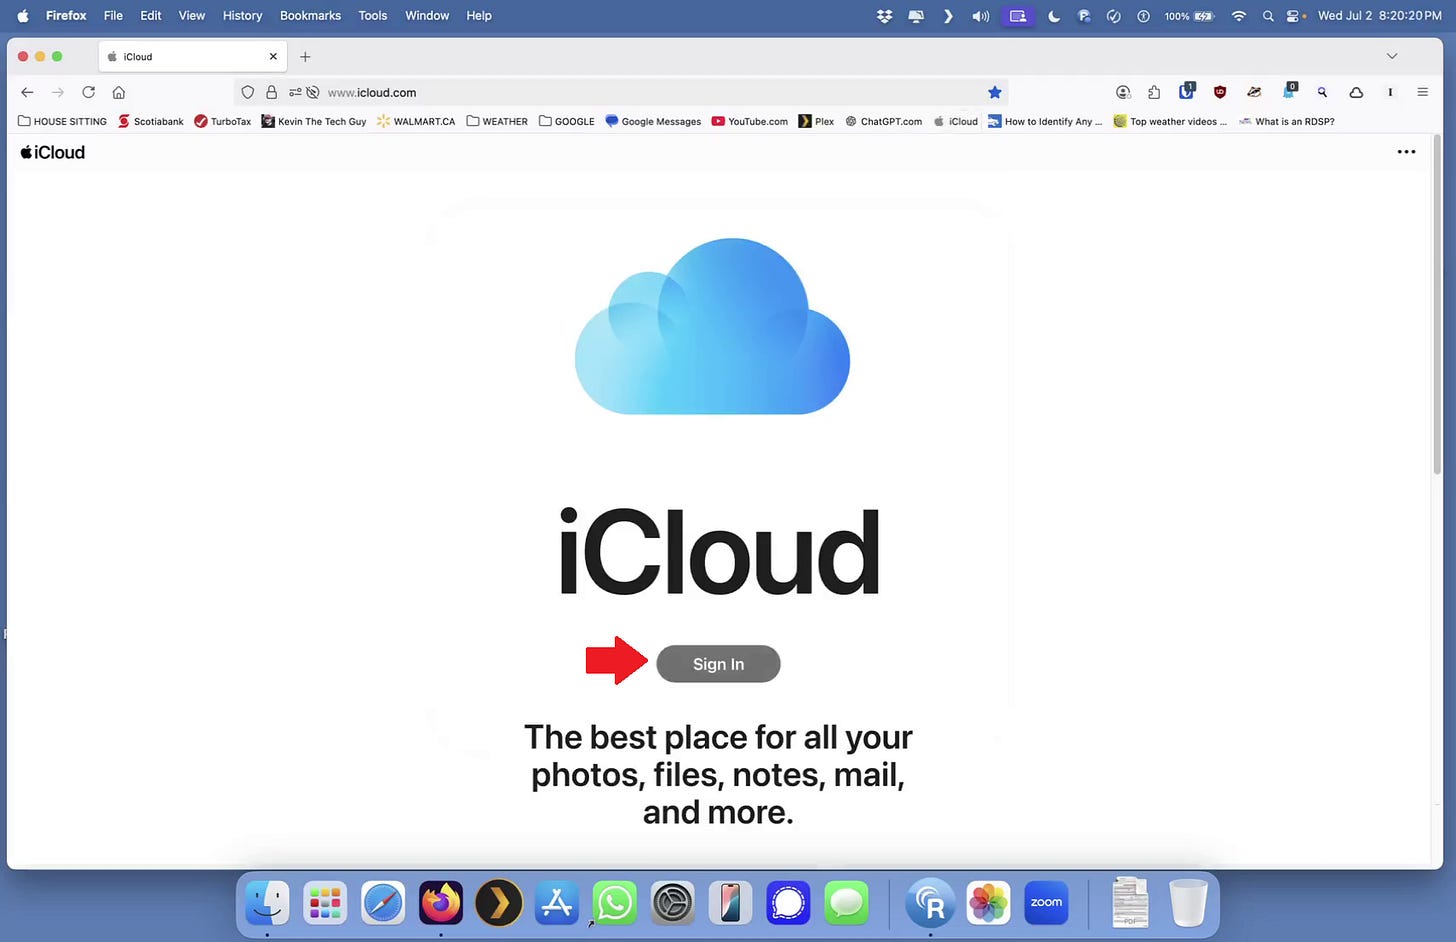
Task: Click the iCloud logo in the page header
Action: [x=52, y=152]
